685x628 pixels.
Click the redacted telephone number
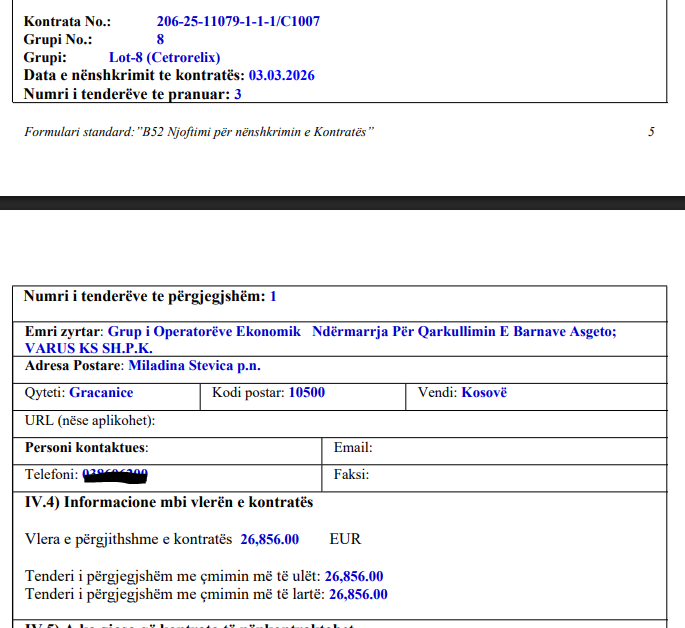coord(115,475)
